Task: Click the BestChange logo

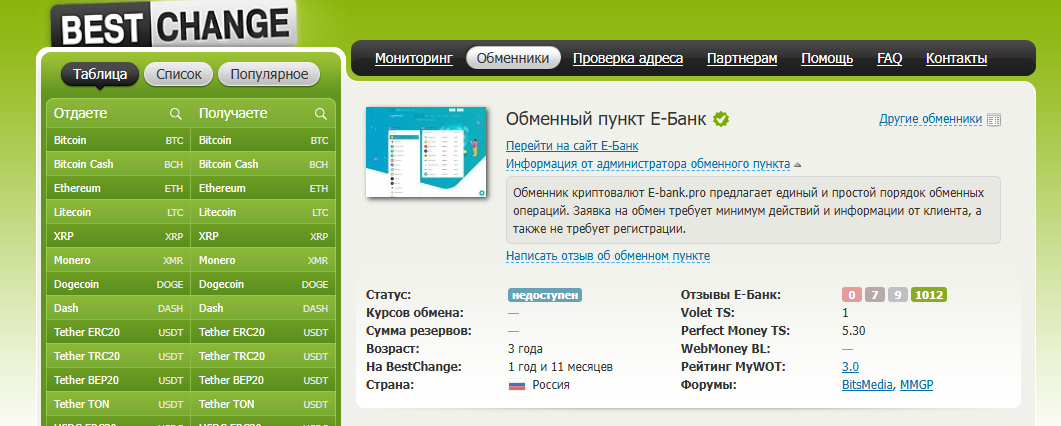Action: (x=173, y=25)
